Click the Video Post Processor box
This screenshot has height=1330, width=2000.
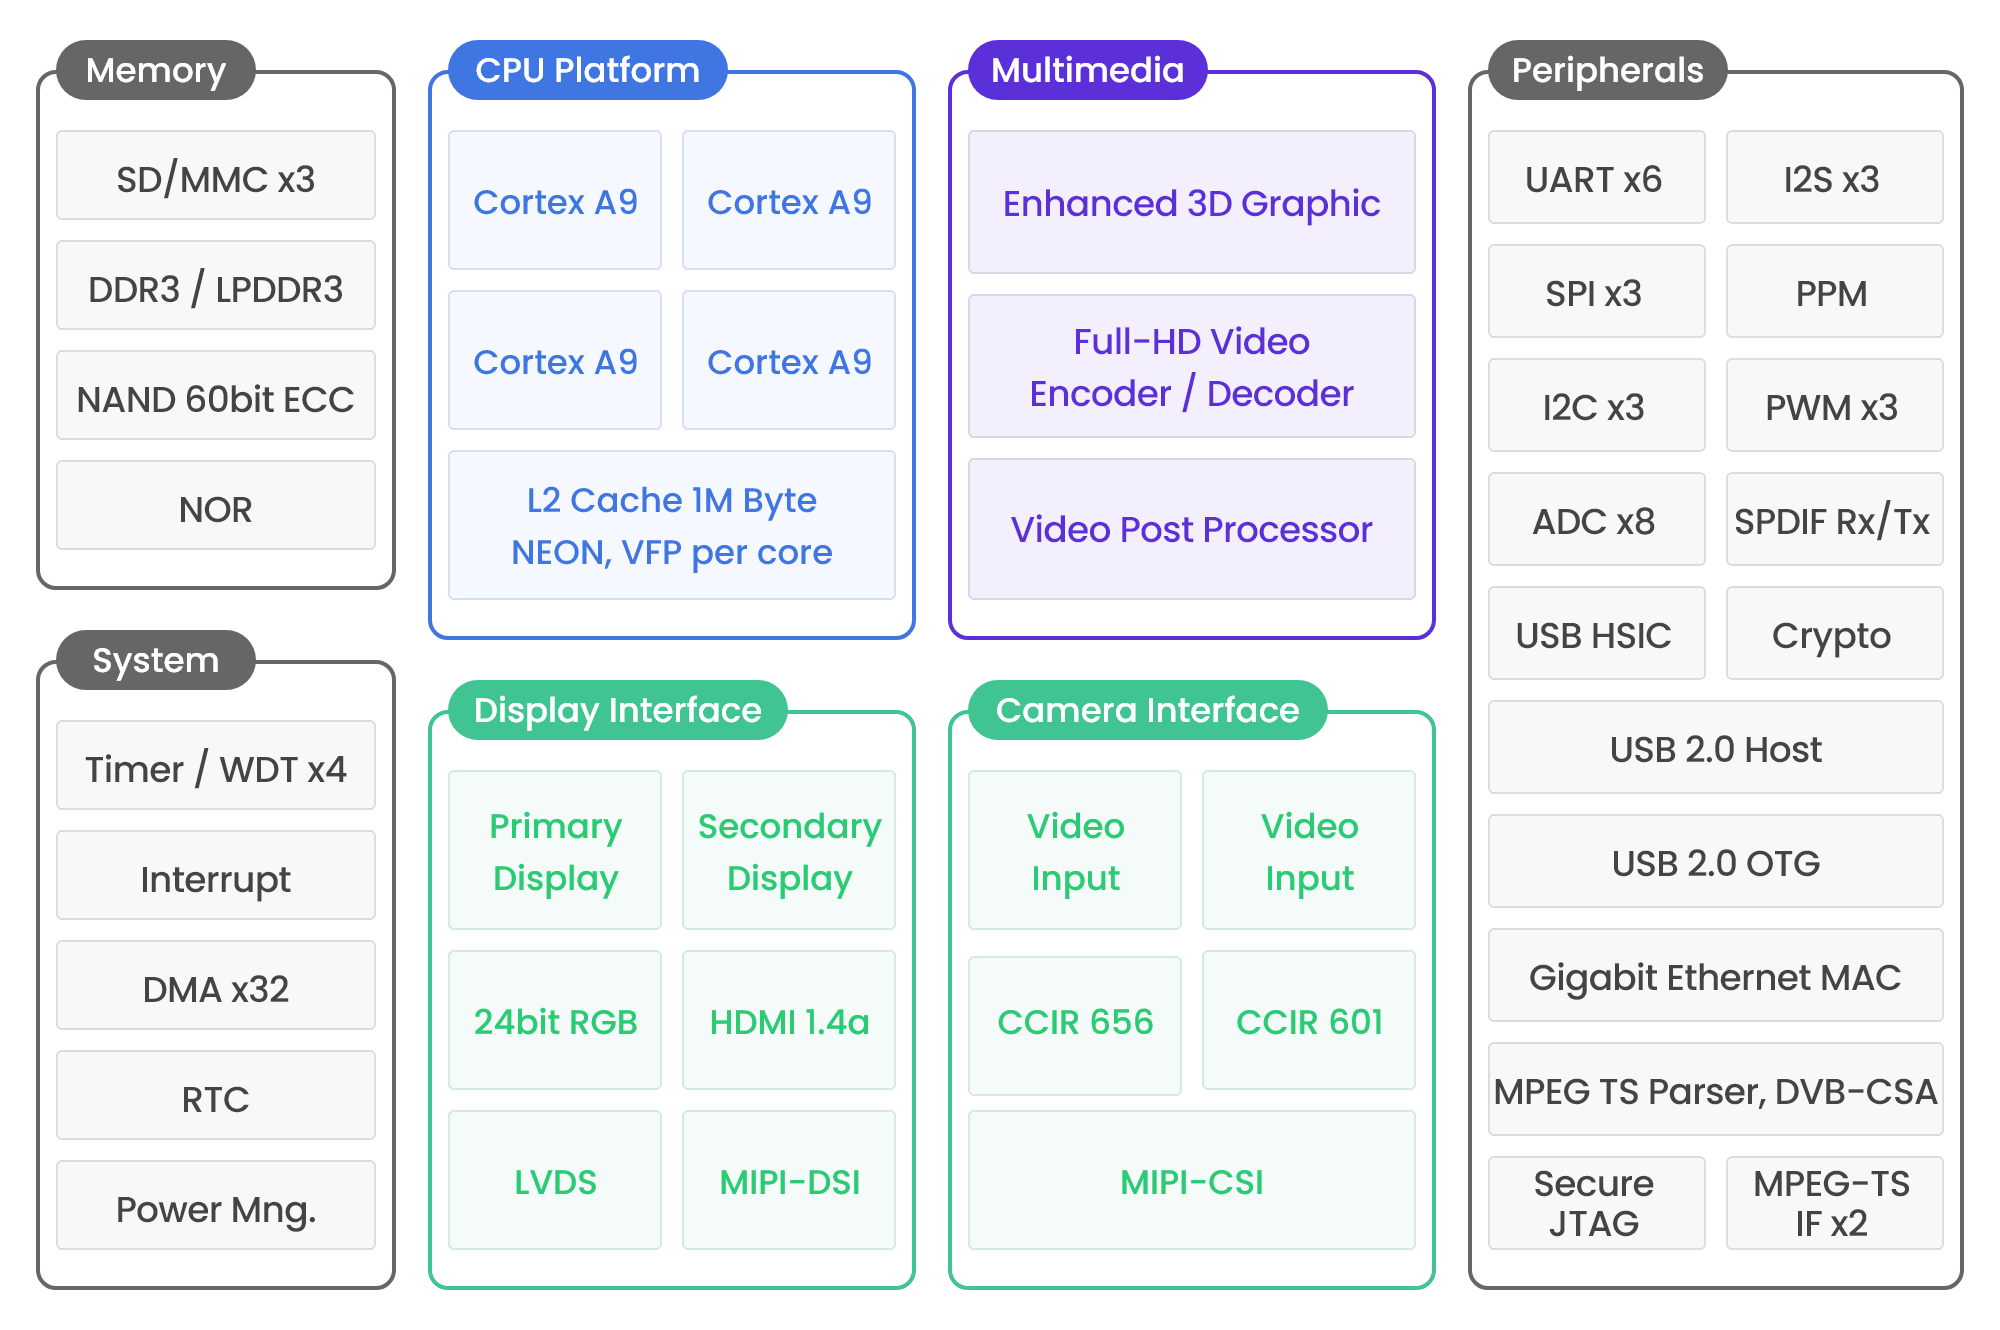click(x=1192, y=529)
